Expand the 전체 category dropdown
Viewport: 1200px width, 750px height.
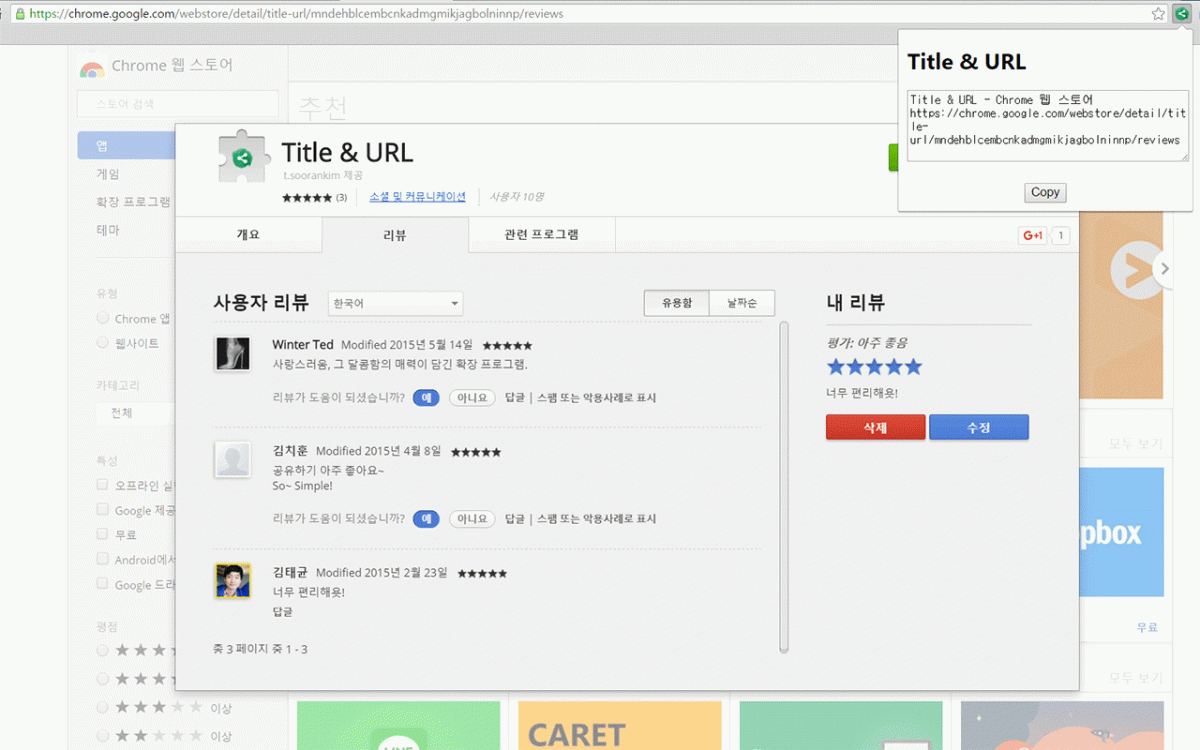(130, 413)
